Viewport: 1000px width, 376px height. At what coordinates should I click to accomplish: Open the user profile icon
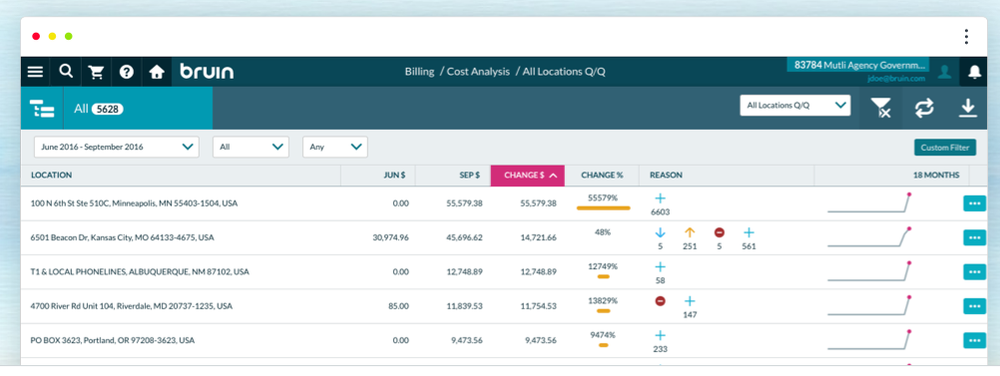pos(945,72)
